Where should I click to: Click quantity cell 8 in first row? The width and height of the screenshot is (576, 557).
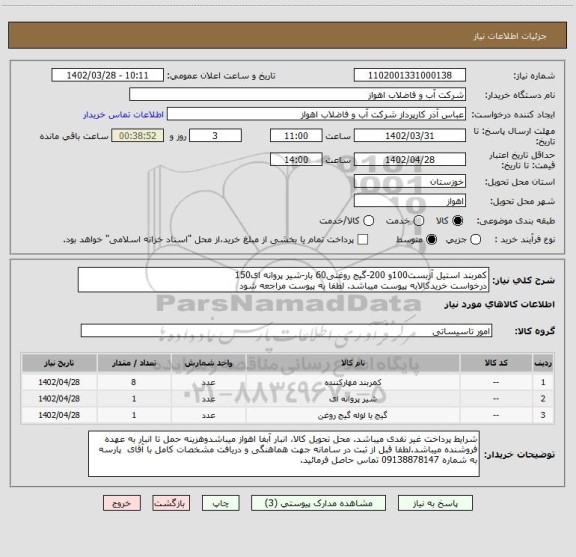coord(134,382)
